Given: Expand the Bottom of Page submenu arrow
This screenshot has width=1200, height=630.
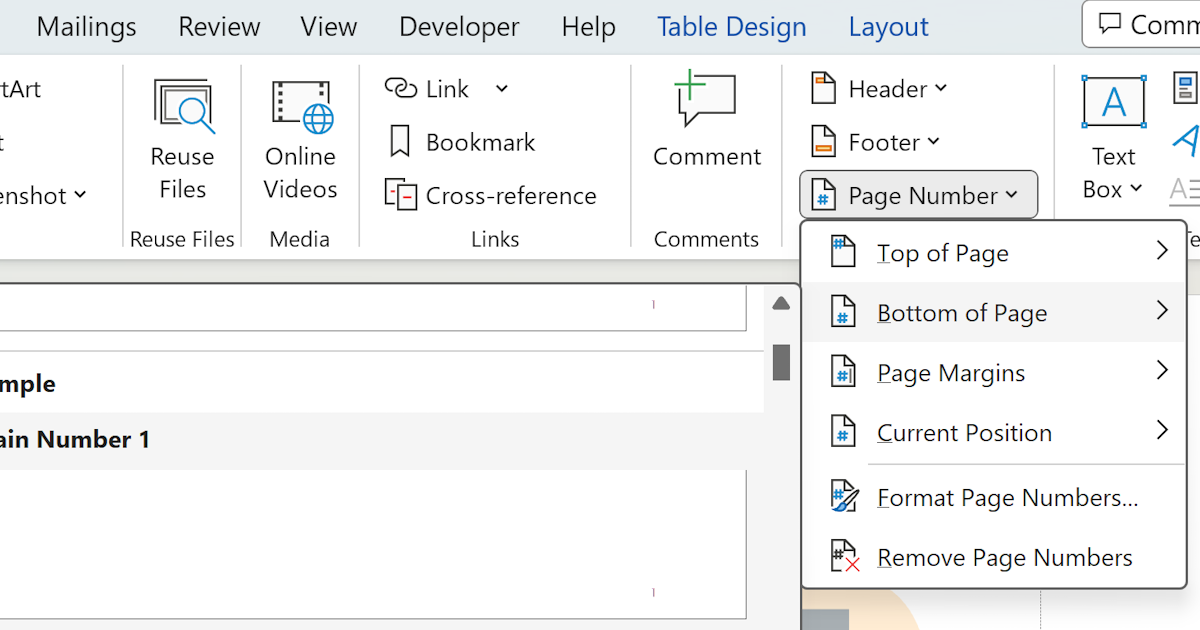Looking at the screenshot, I should coord(1162,311).
